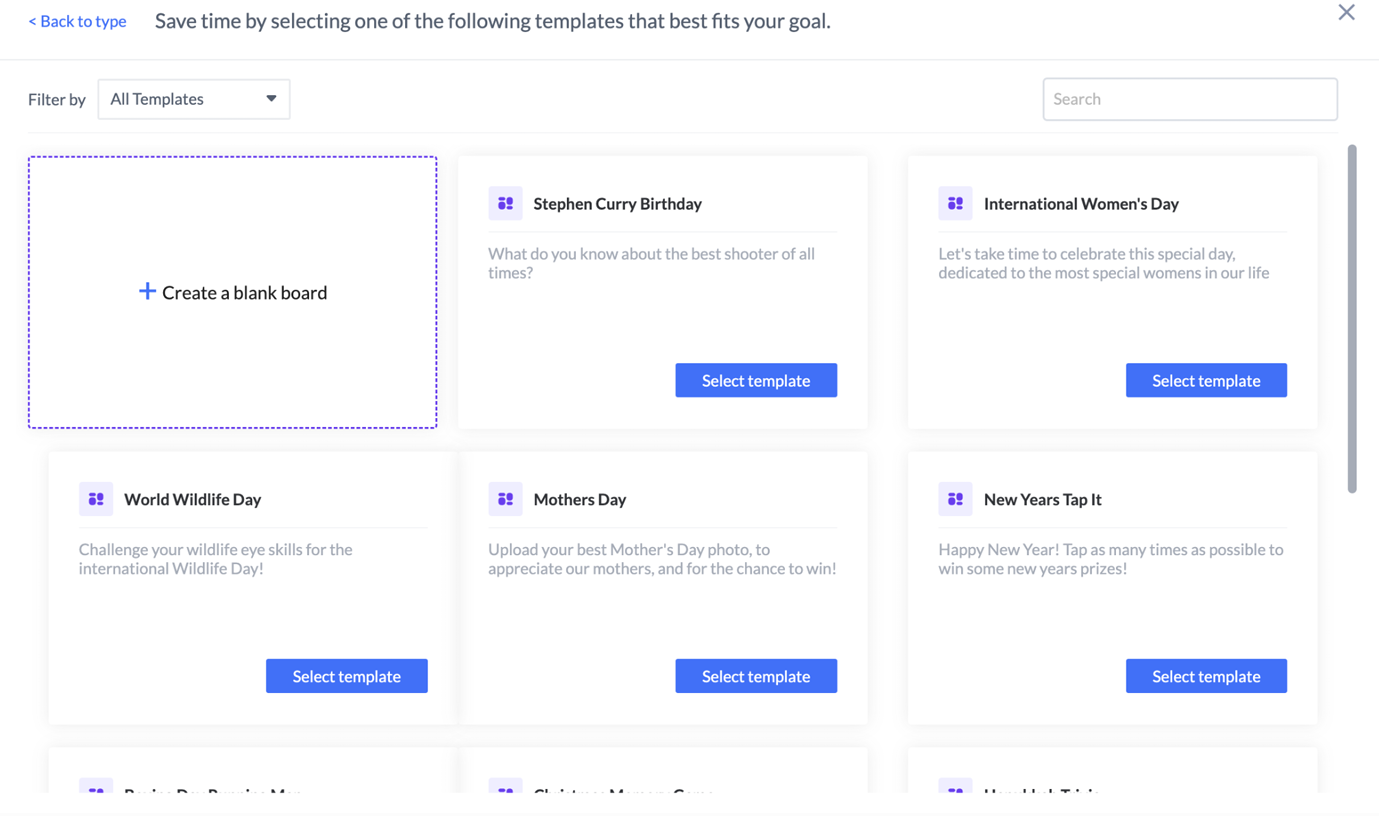Image resolution: width=1379 pixels, height=816 pixels.
Task: Click the Mothers Day template icon
Action: 505,499
